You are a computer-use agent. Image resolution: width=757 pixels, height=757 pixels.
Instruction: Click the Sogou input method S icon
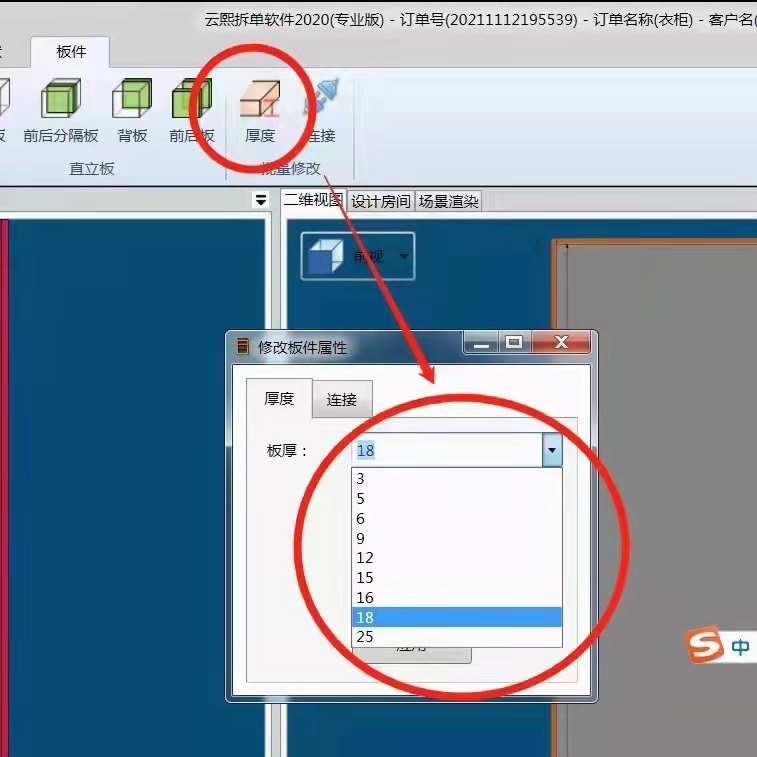tap(705, 646)
